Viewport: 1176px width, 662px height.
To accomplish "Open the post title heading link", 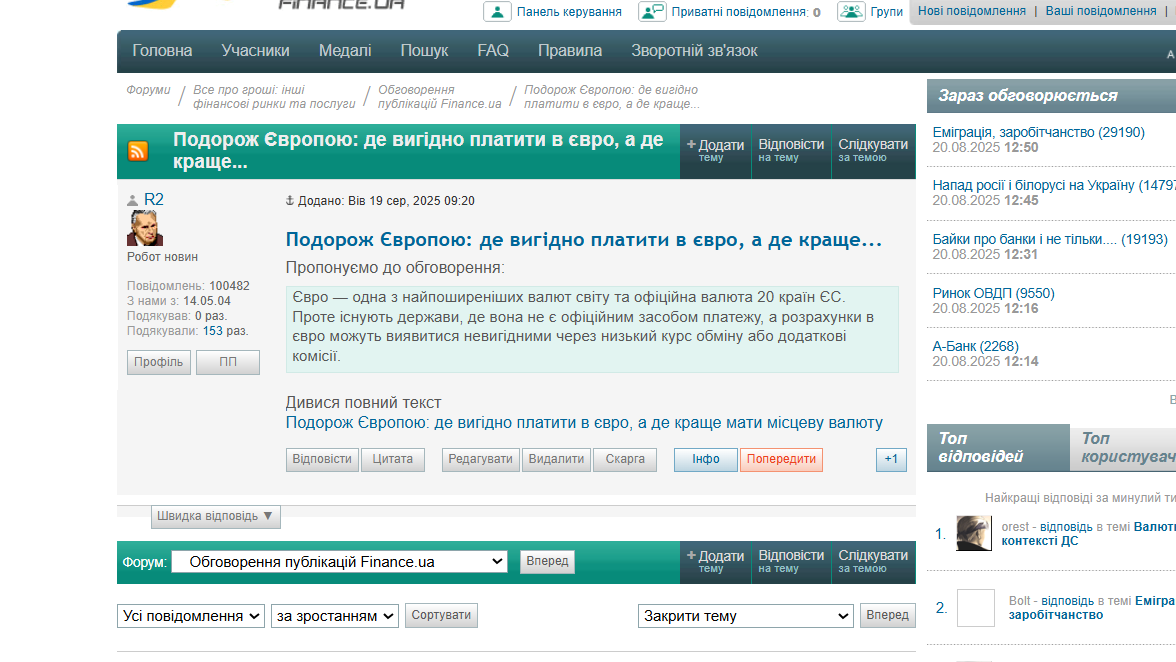I will tap(584, 240).
